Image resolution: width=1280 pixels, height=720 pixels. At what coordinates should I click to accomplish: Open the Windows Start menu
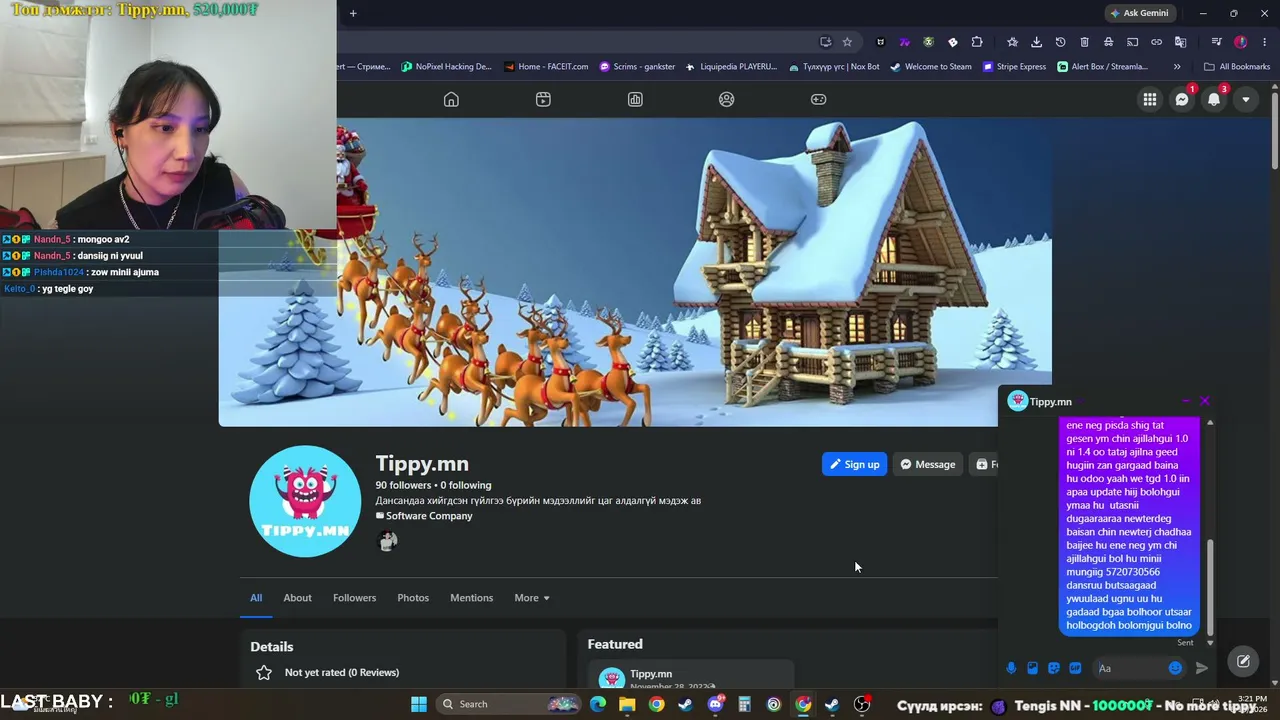coord(419,704)
